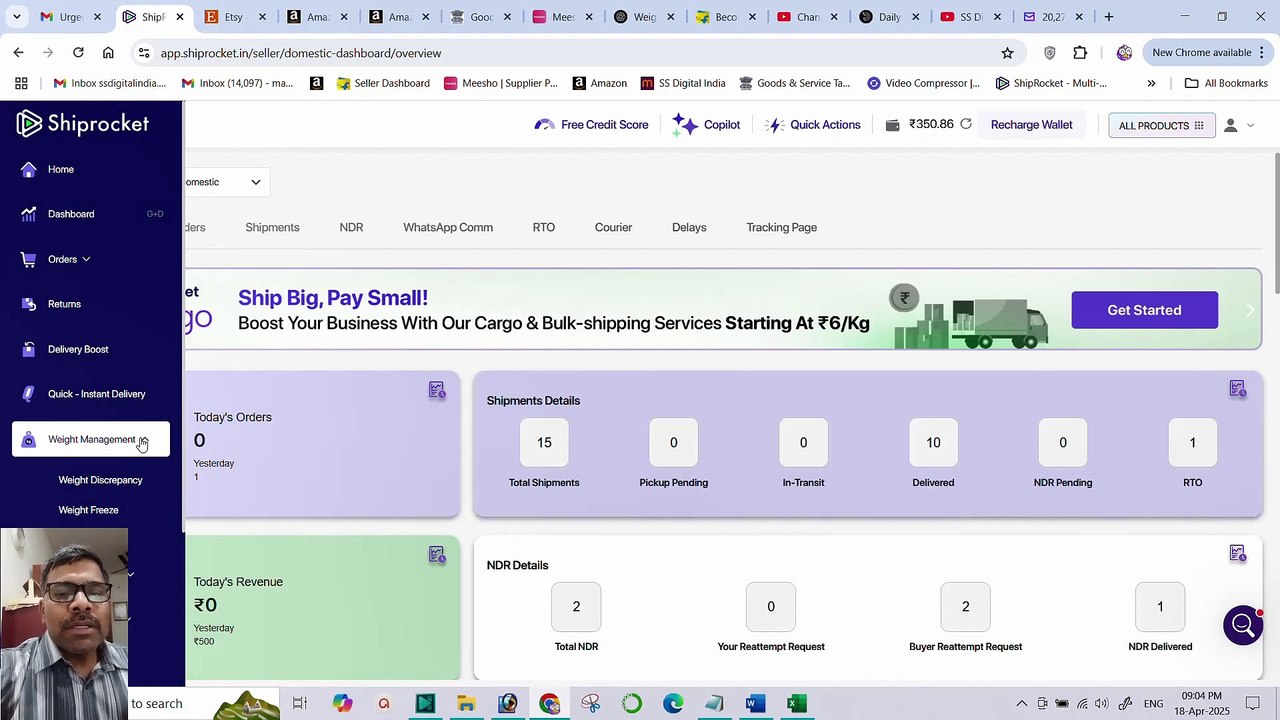Screen dimensions: 1280x720
Task: Go back in browser
Action: click(19, 53)
